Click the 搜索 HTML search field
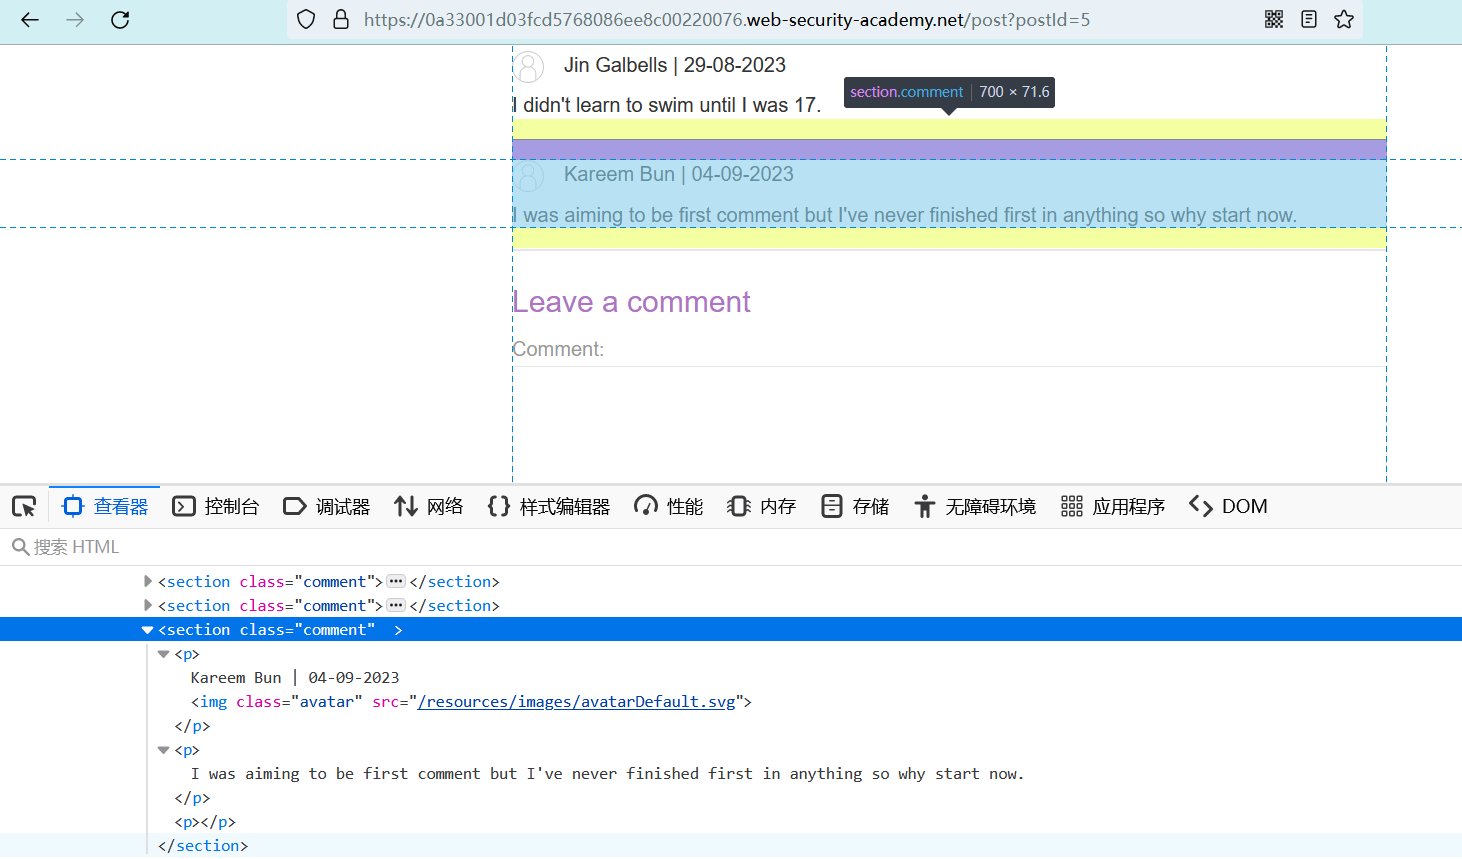 point(731,547)
